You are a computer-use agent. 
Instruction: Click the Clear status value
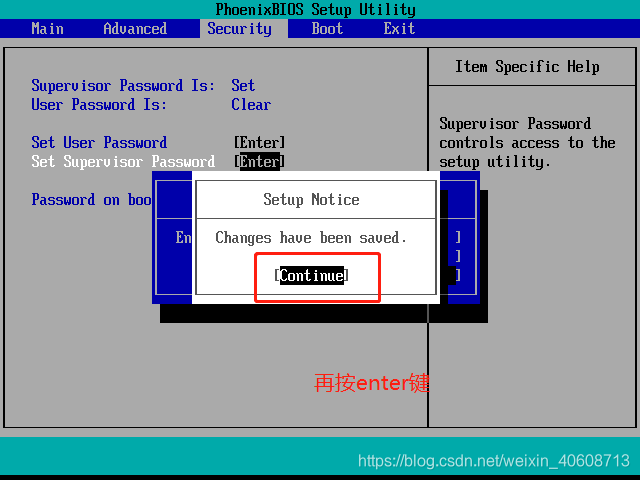251,105
